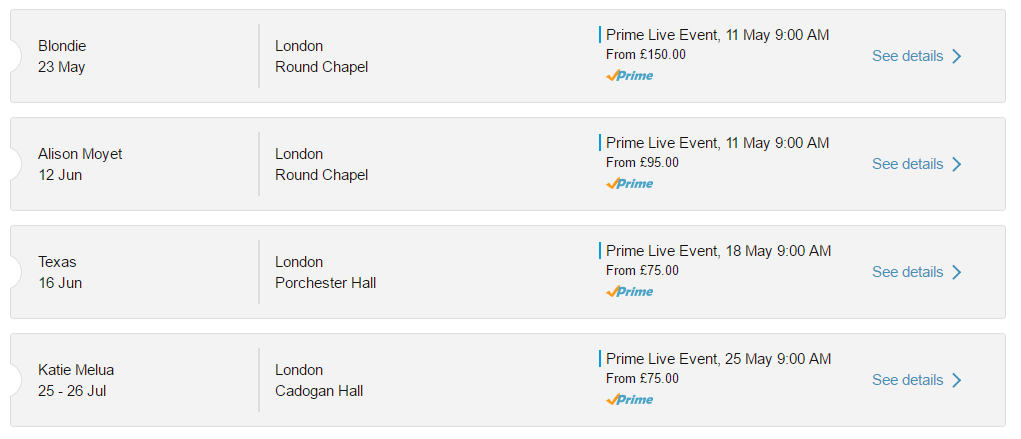1021x439 pixels.
Task: Select the Blondie 23 May event name
Action: pyautogui.click(x=62, y=46)
